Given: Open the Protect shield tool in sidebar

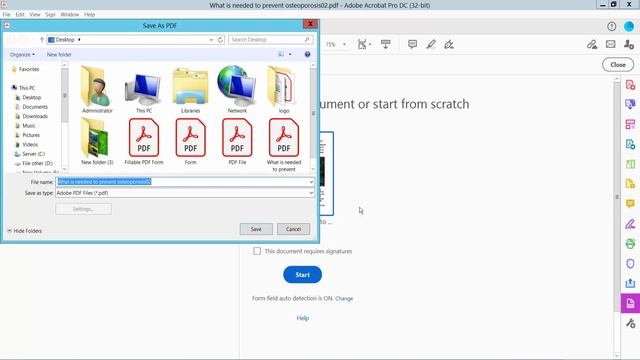Looking at the screenshot, I should (630, 263).
